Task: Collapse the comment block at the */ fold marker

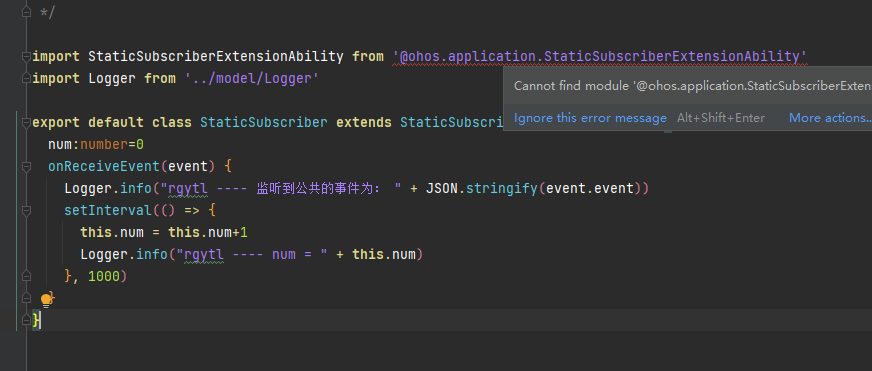Action: [x=26, y=12]
